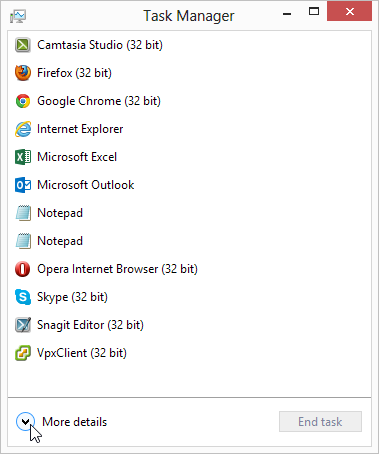Select the Camtasia Studio icon
This screenshot has width=379, height=454.
23,45
